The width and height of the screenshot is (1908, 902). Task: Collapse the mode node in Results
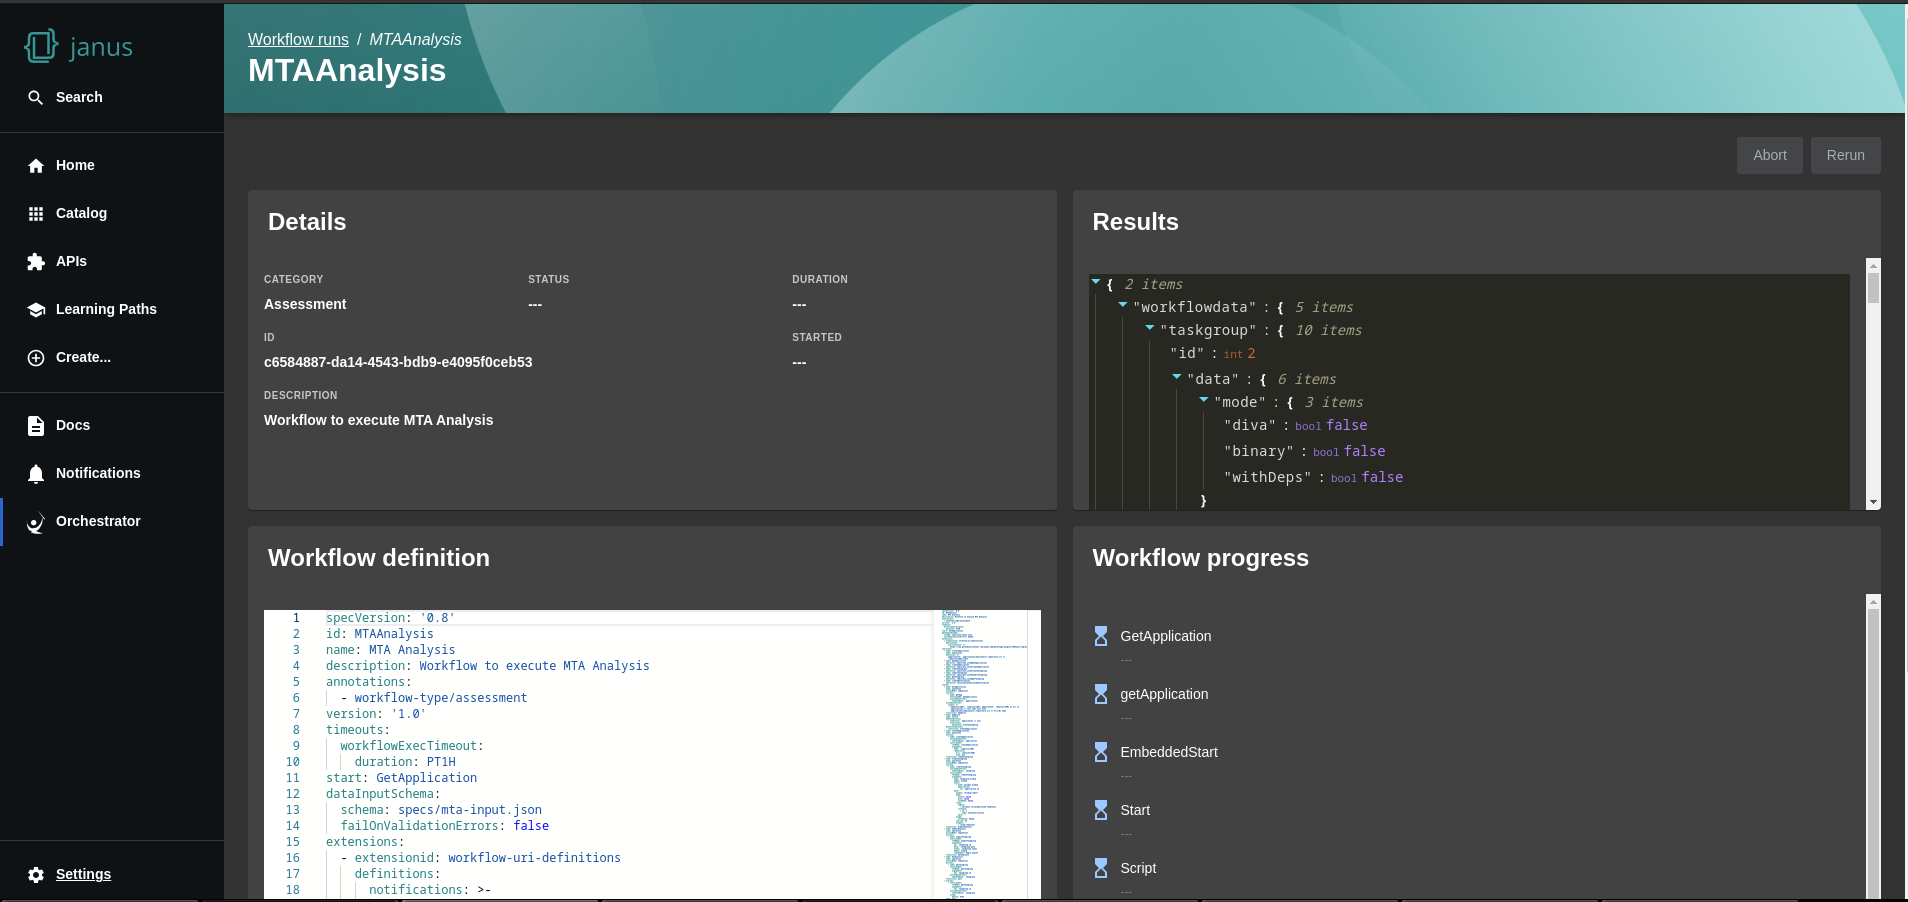tap(1204, 400)
